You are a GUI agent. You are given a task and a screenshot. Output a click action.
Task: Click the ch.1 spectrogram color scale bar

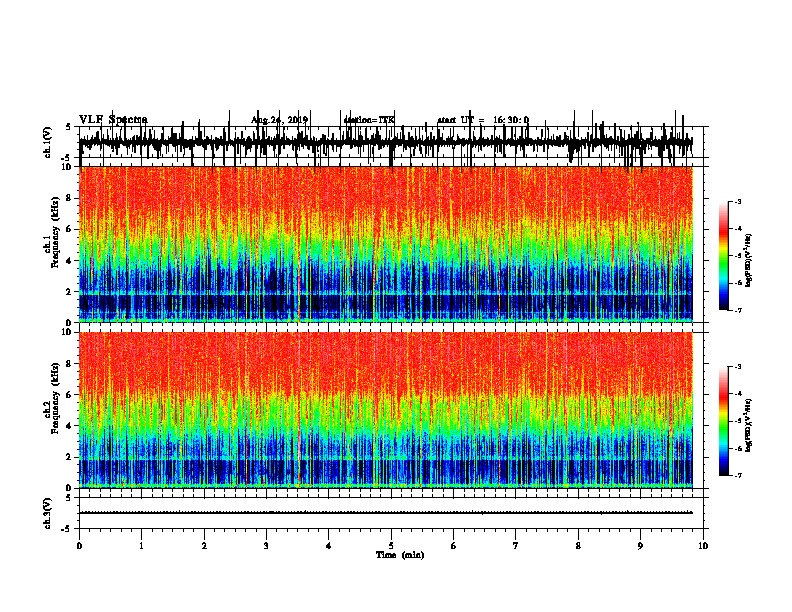(x=723, y=256)
